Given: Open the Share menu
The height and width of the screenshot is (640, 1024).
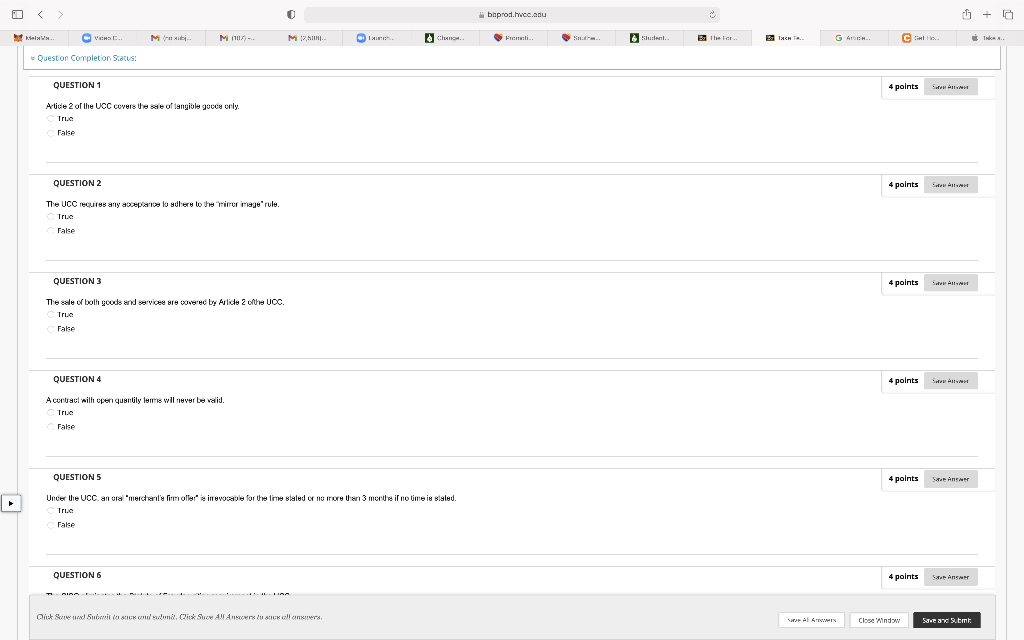Looking at the screenshot, I should tap(967, 14).
